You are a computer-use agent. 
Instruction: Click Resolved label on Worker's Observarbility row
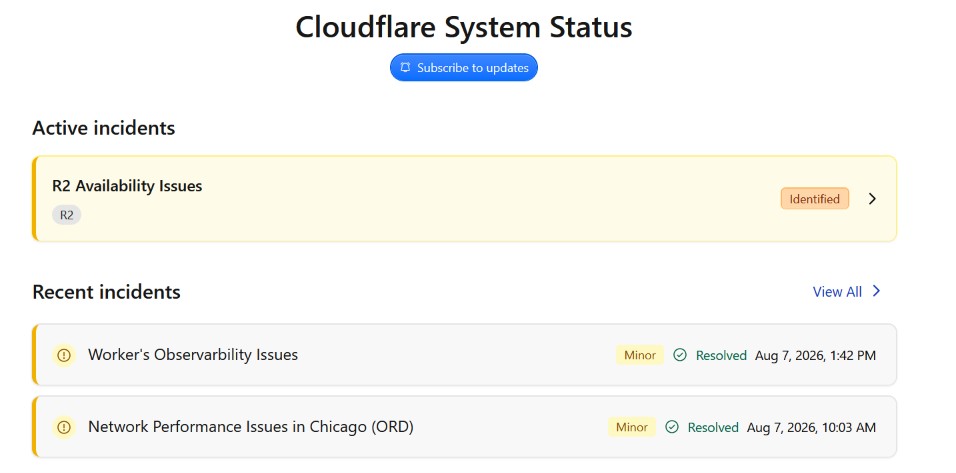pyautogui.click(x=721, y=355)
